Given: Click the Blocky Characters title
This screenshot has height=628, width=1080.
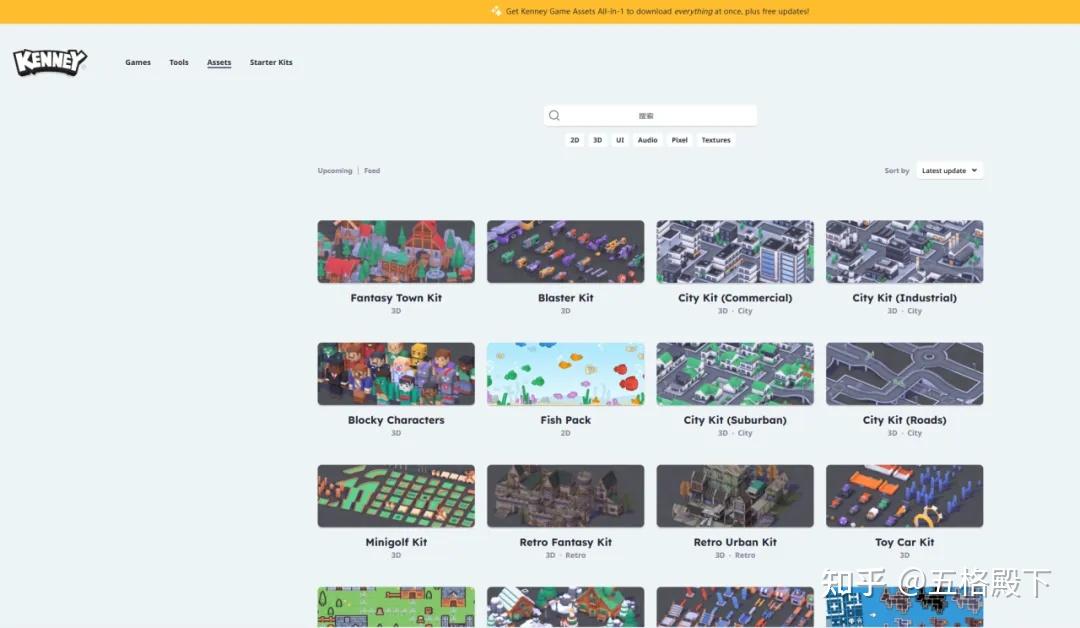Looking at the screenshot, I should (396, 420).
